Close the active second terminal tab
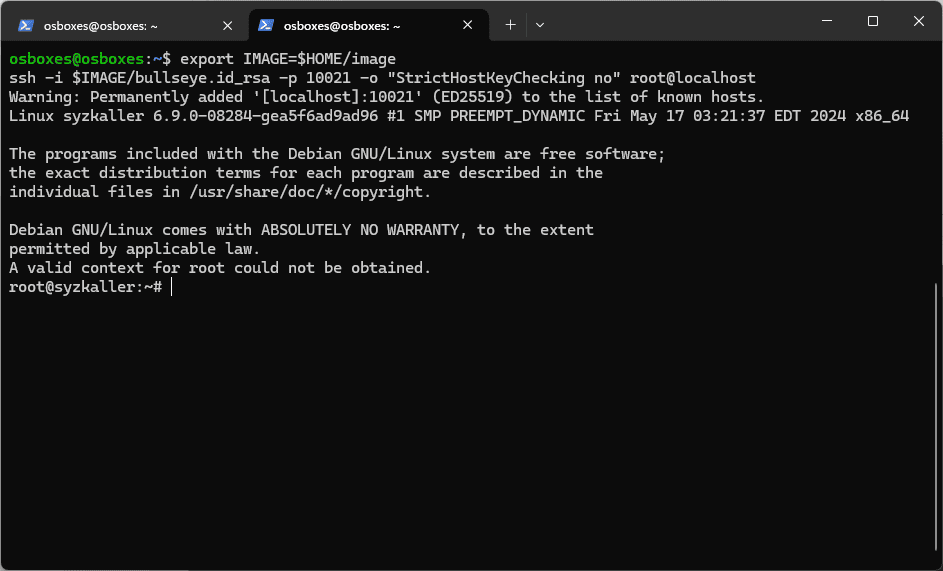Image resolution: width=943 pixels, height=571 pixels. click(470, 25)
